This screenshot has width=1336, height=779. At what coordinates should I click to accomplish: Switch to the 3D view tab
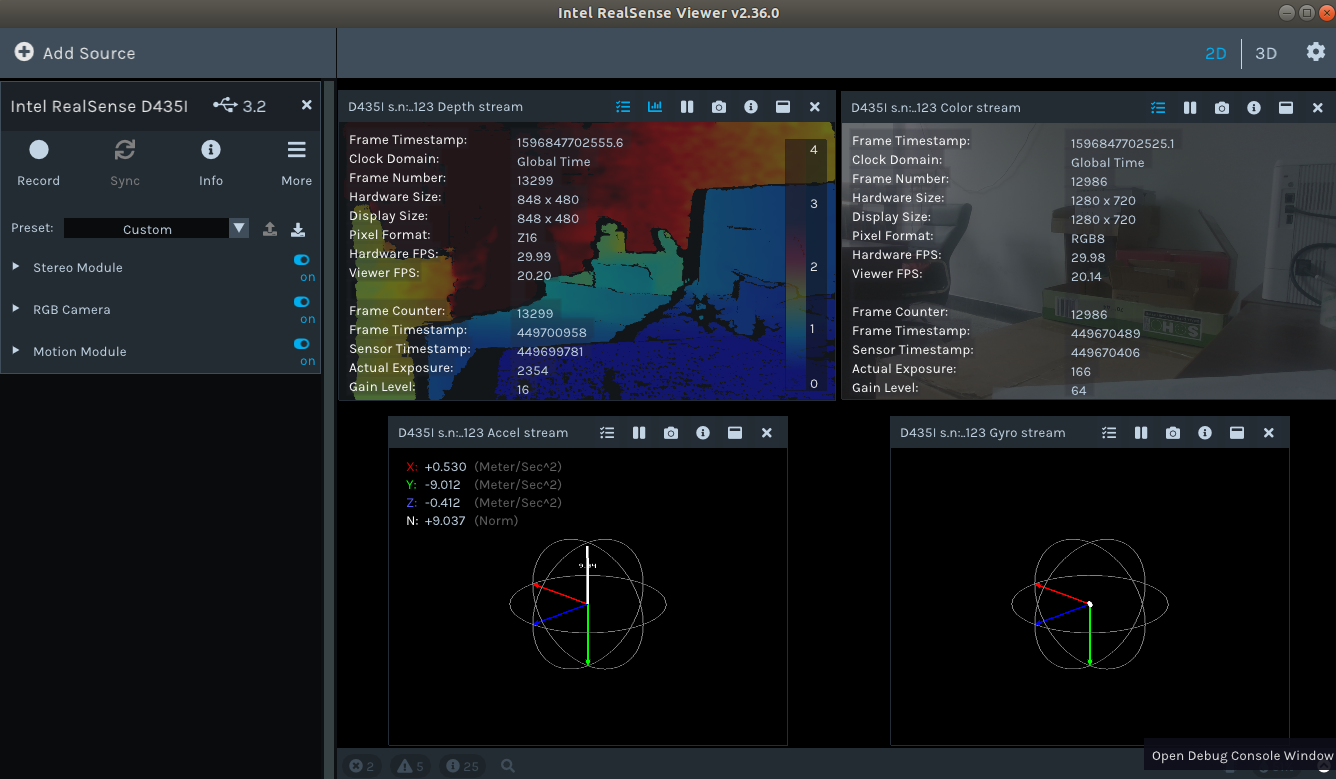click(1266, 52)
